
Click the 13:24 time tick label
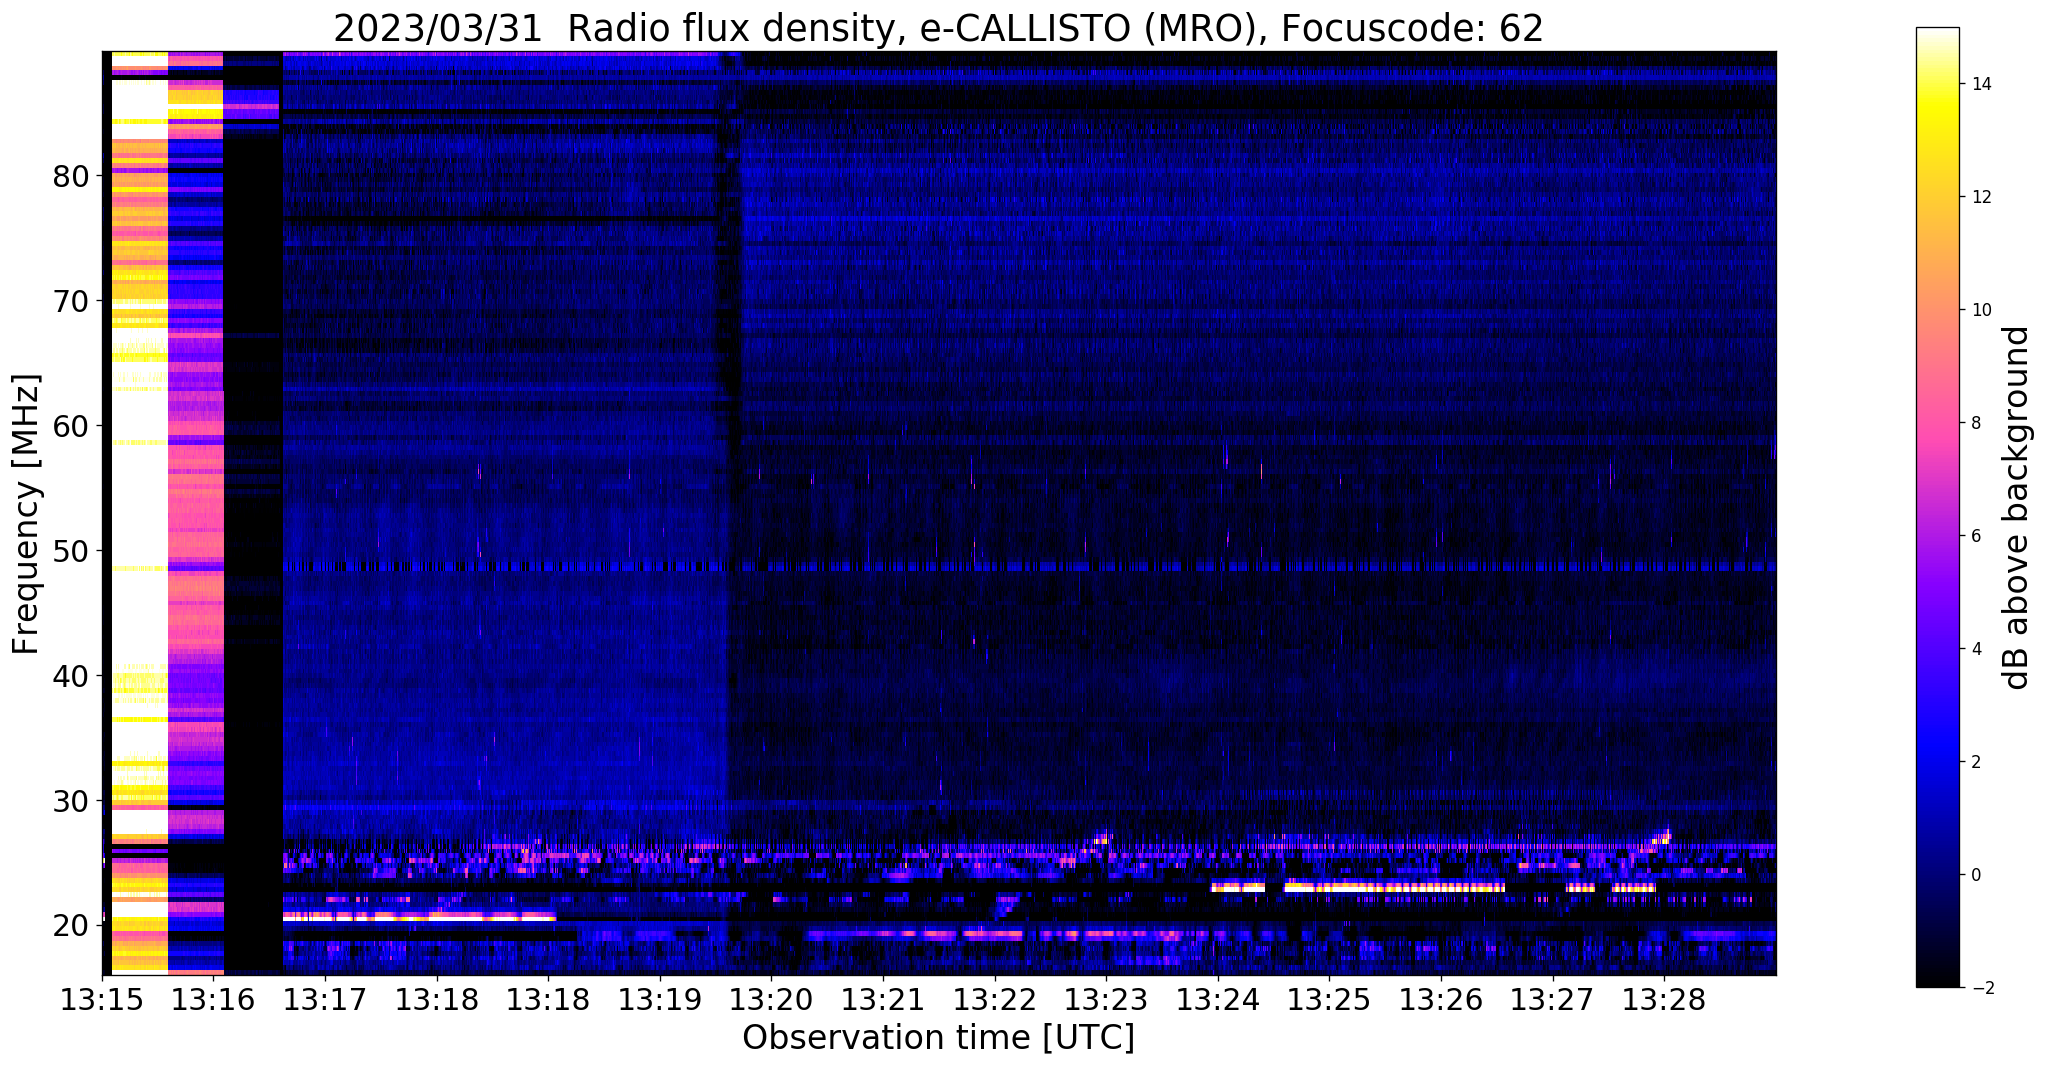click(x=1218, y=999)
